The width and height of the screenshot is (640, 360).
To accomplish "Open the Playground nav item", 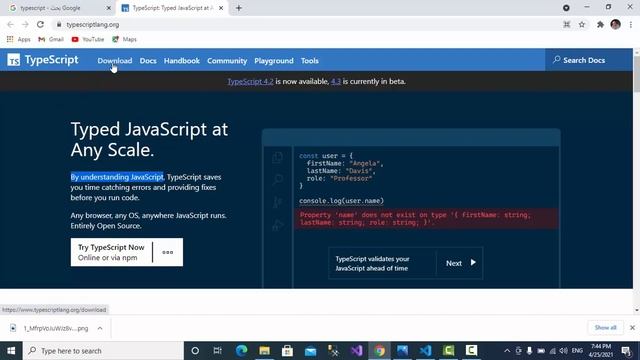I will [273, 60].
